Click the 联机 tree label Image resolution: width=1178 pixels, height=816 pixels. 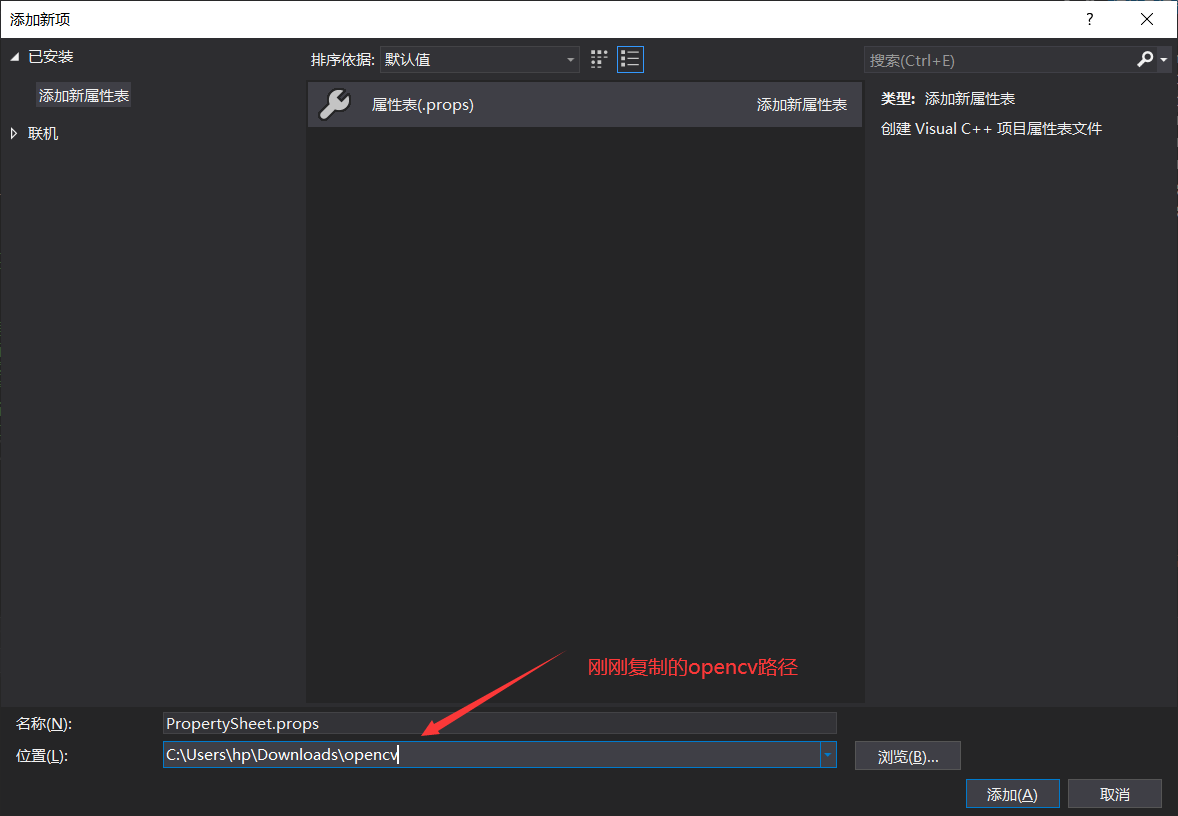(x=43, y=133)
